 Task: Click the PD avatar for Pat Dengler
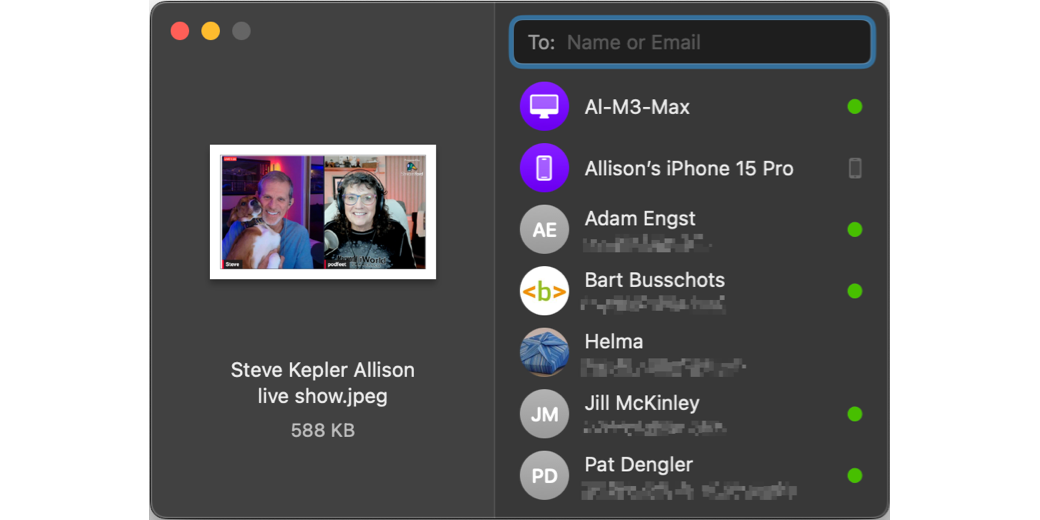point(544,476)
